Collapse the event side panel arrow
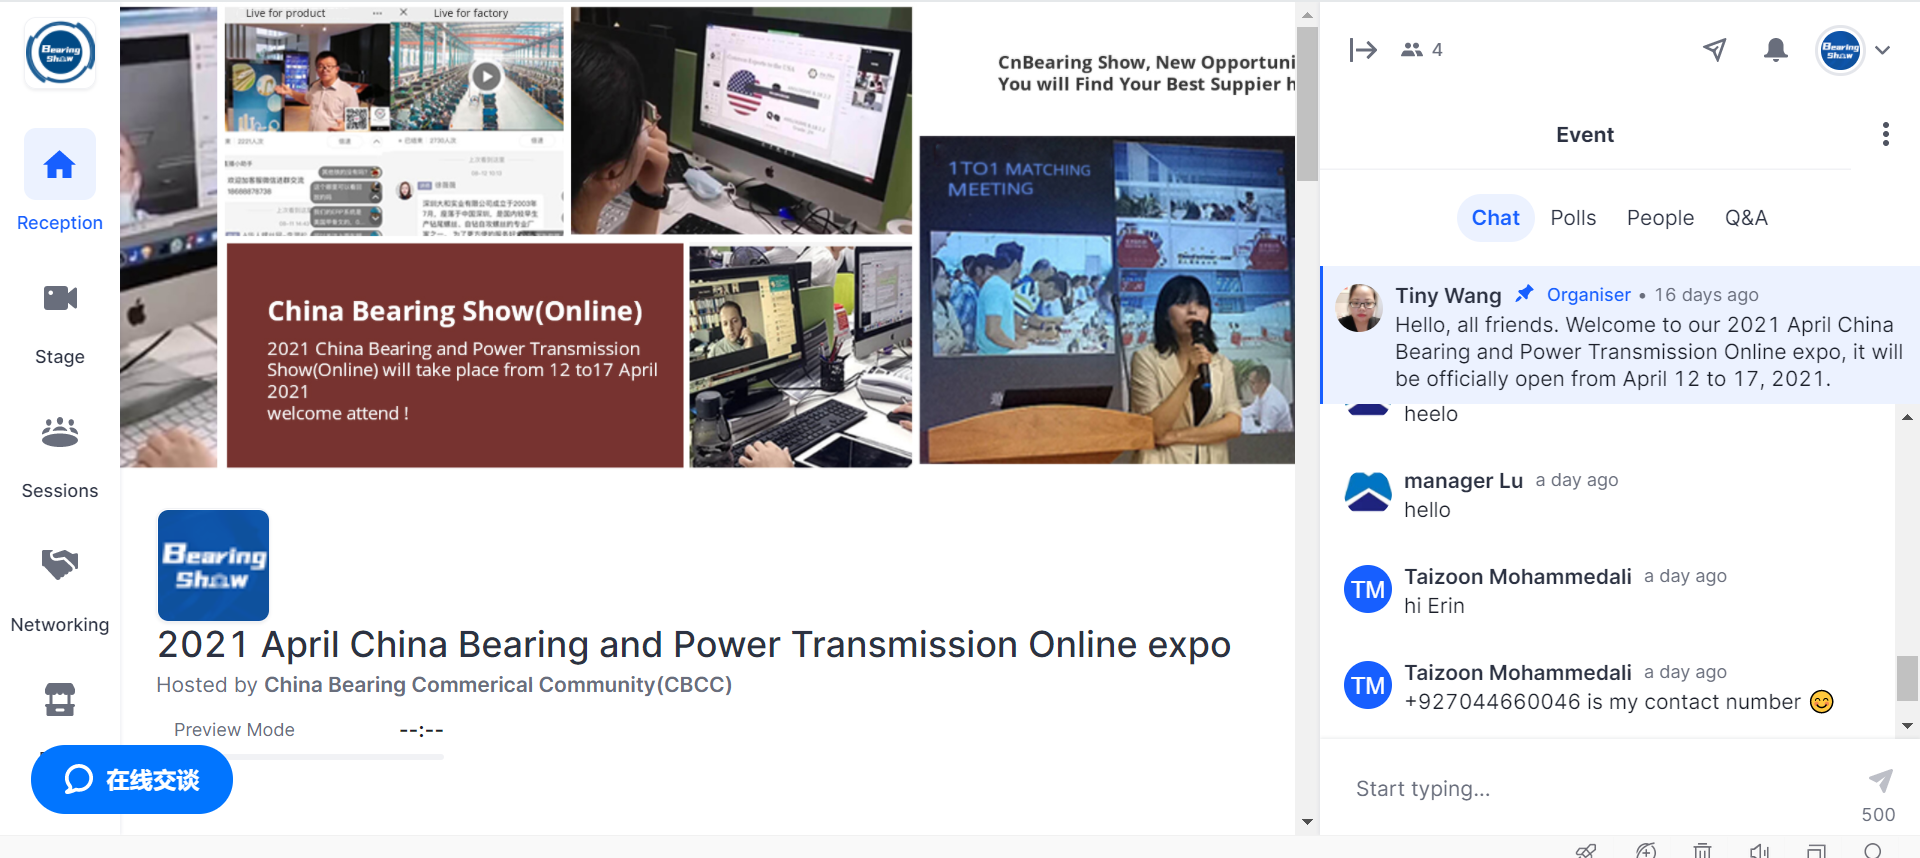The width and height of the screenshot is (1920, 858). click(x=1363, y=50)
